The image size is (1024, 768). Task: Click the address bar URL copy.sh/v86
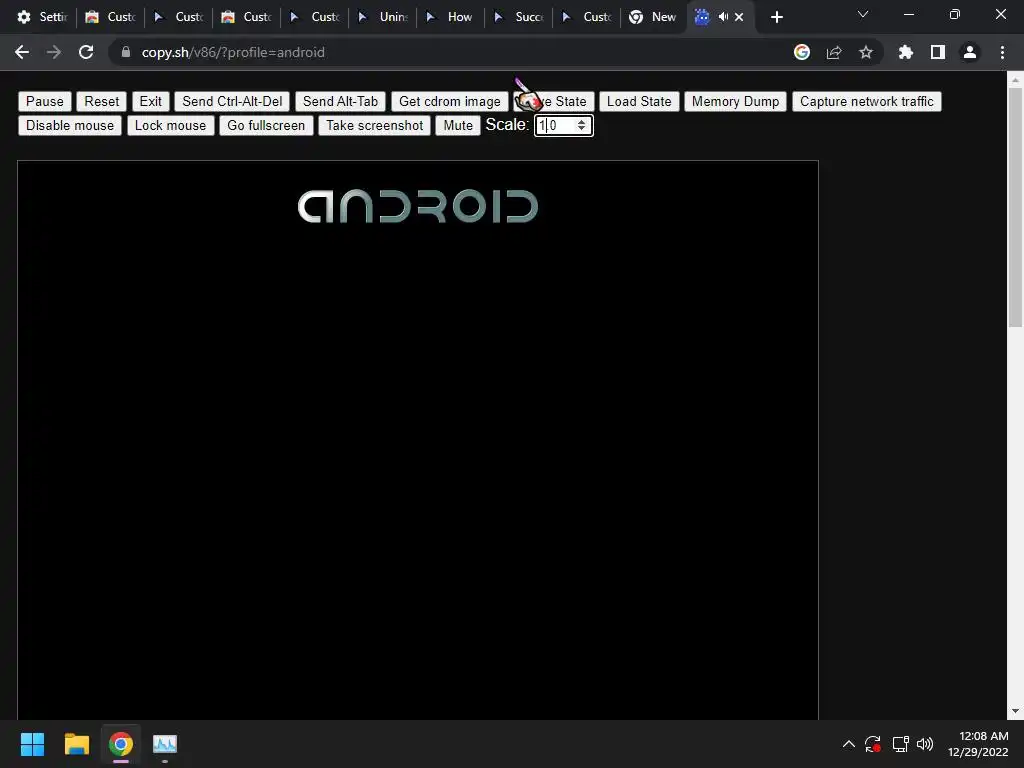click(x=233, y=52)
